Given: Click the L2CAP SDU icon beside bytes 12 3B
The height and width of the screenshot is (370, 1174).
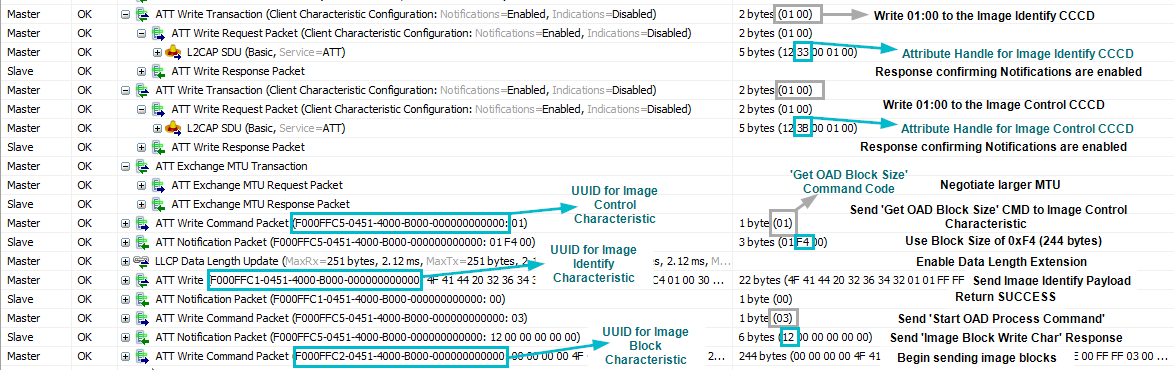Looking at the screenshot, I should pyautogui.click(x=174, y=128).
